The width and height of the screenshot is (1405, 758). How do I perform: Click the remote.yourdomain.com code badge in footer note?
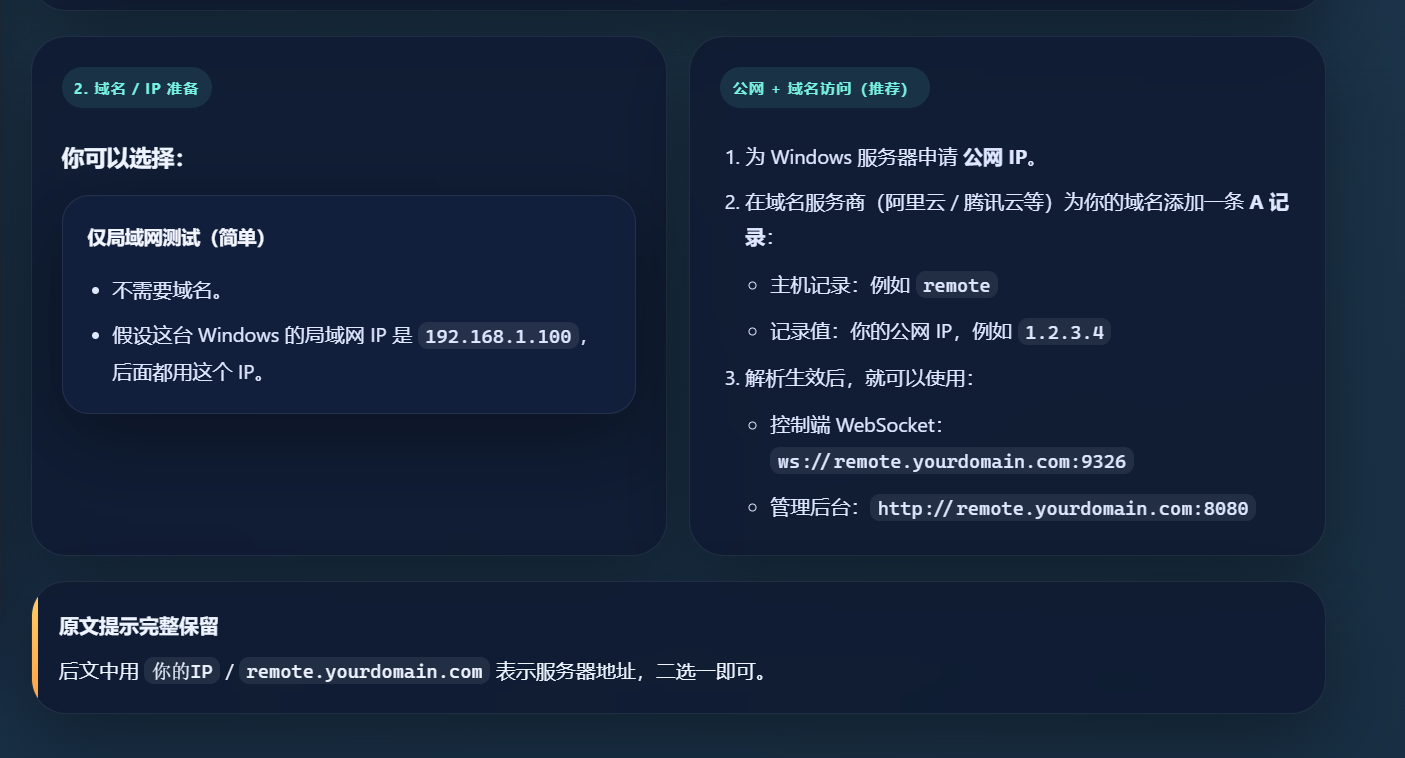pos(364,671)
